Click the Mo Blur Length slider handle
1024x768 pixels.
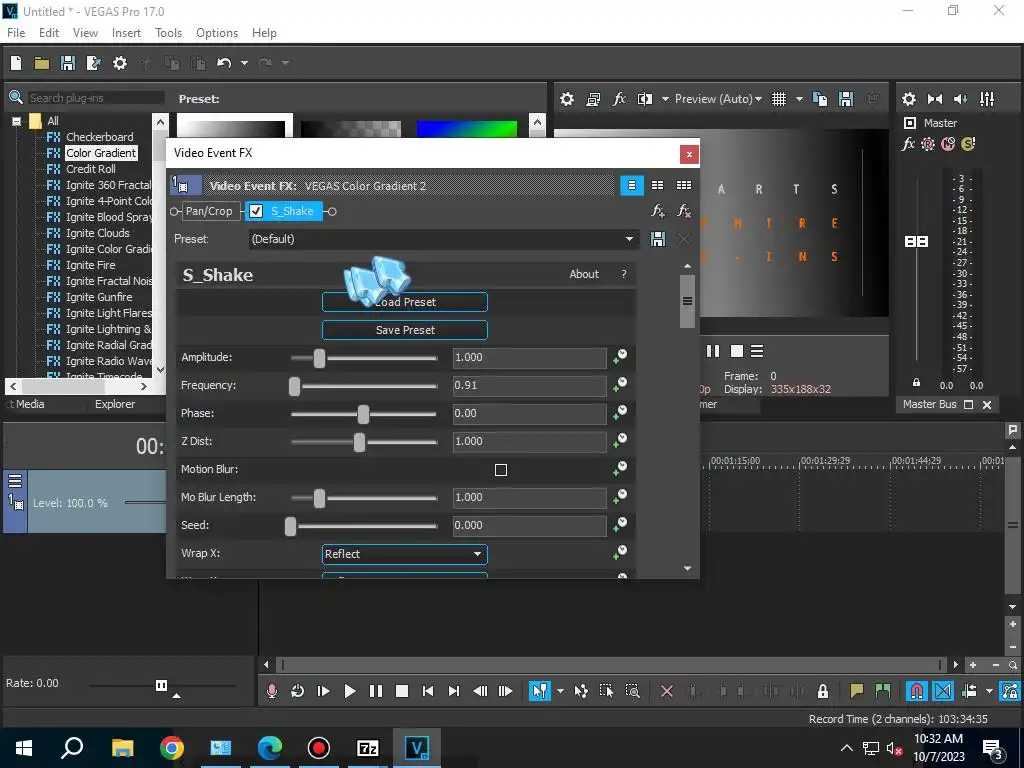[x=319, y=498]
